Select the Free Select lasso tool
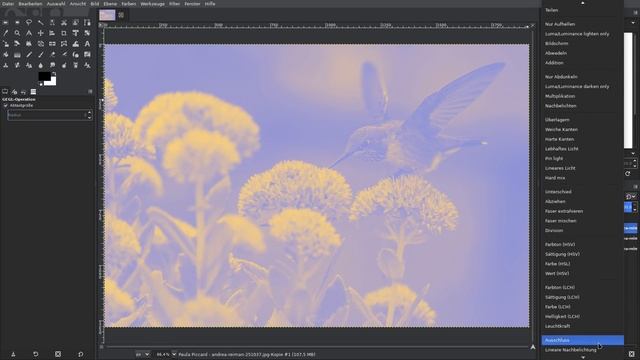 (29, 22)
